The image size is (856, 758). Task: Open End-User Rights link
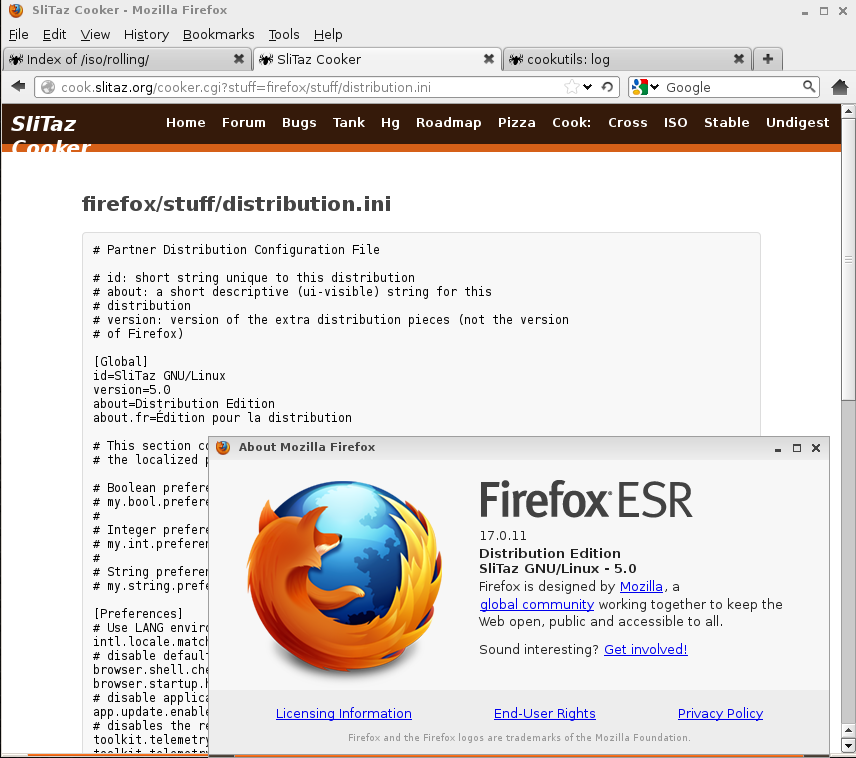click(544, 714)
